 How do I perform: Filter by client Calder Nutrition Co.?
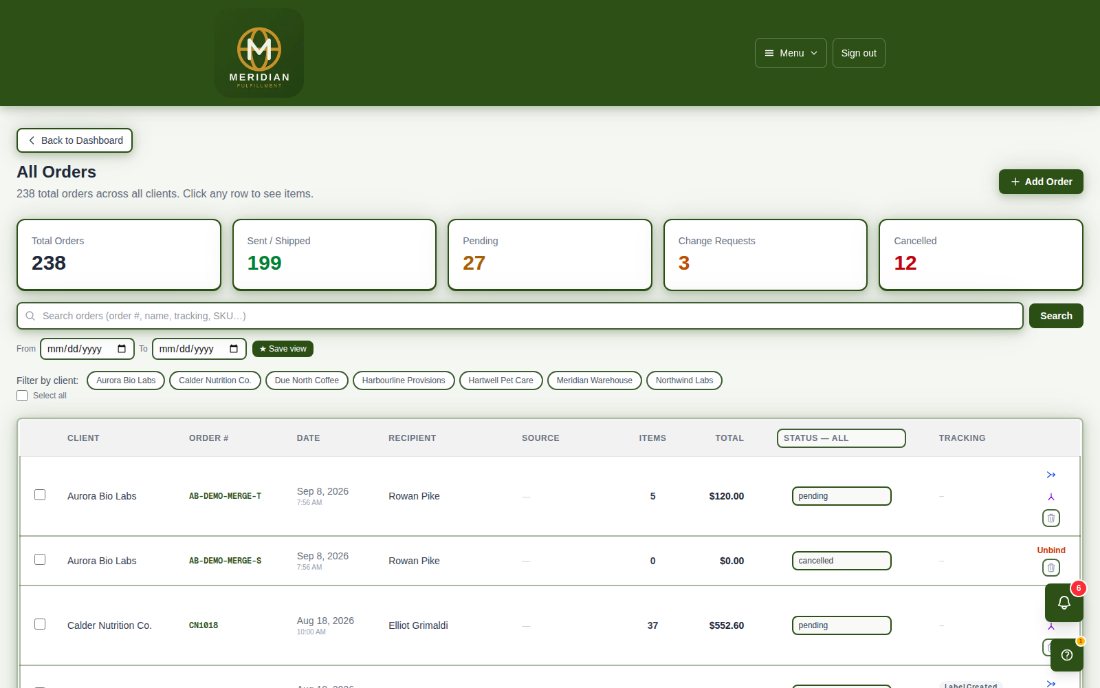coord(215,380)
